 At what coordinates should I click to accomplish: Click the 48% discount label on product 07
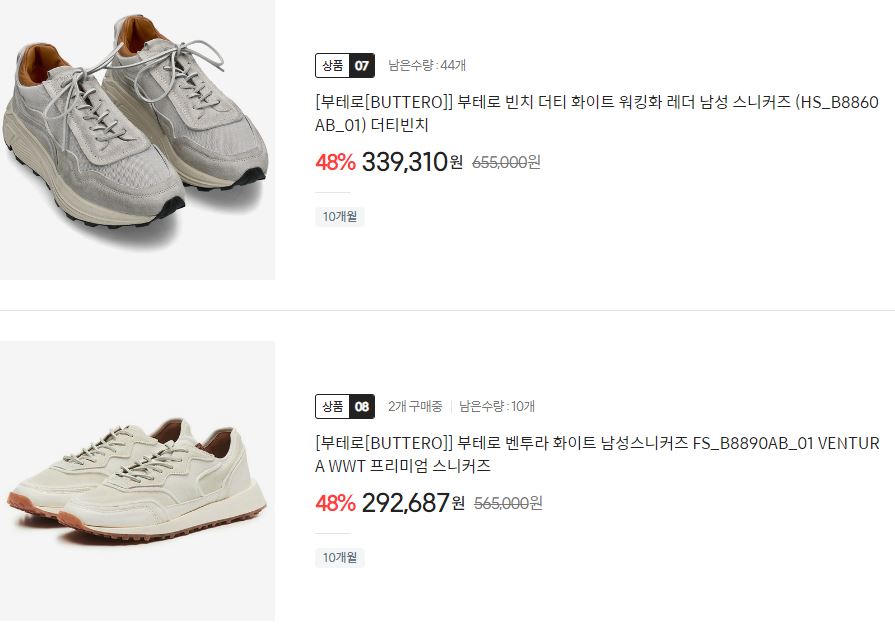pos(336,162)
